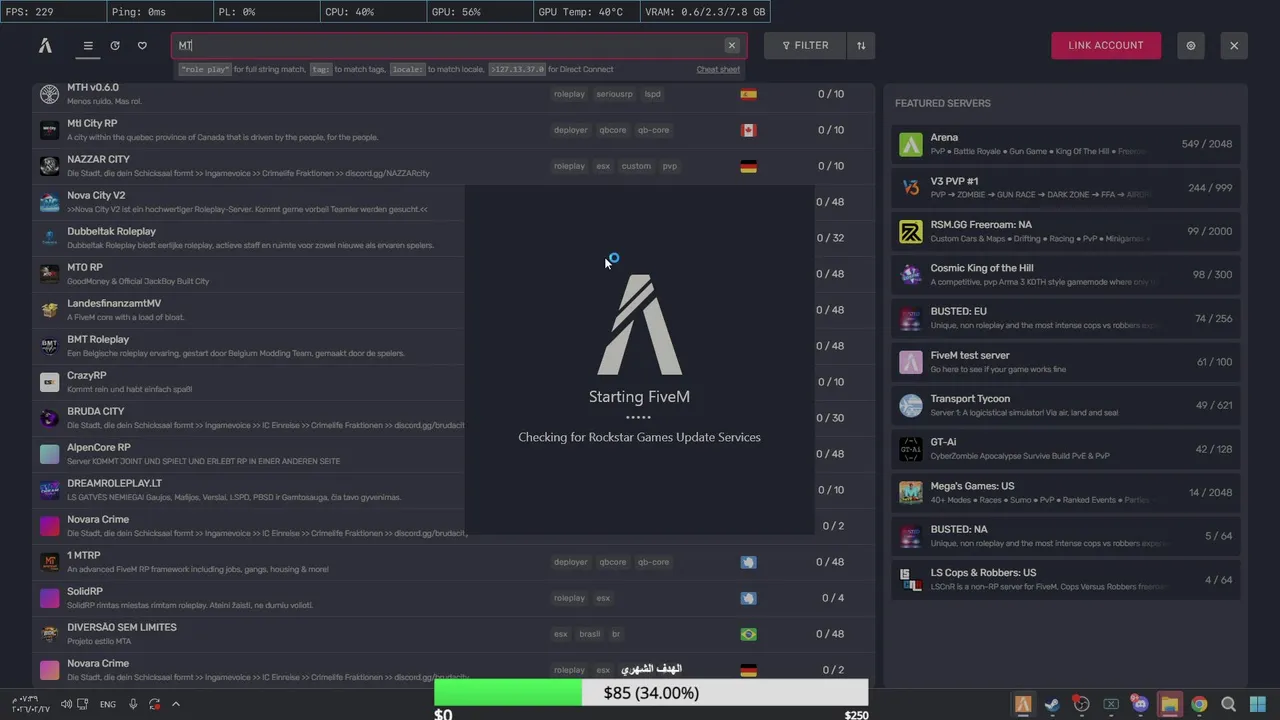The image size is (1280, 720).
Task: Open the server list tab icon
Action: point(88,46)
